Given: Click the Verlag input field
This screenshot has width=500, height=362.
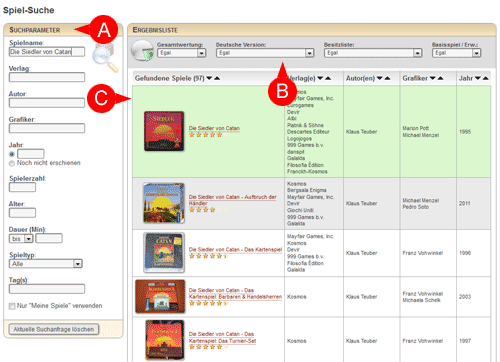Looking at the screenshot, I should 47,77.
